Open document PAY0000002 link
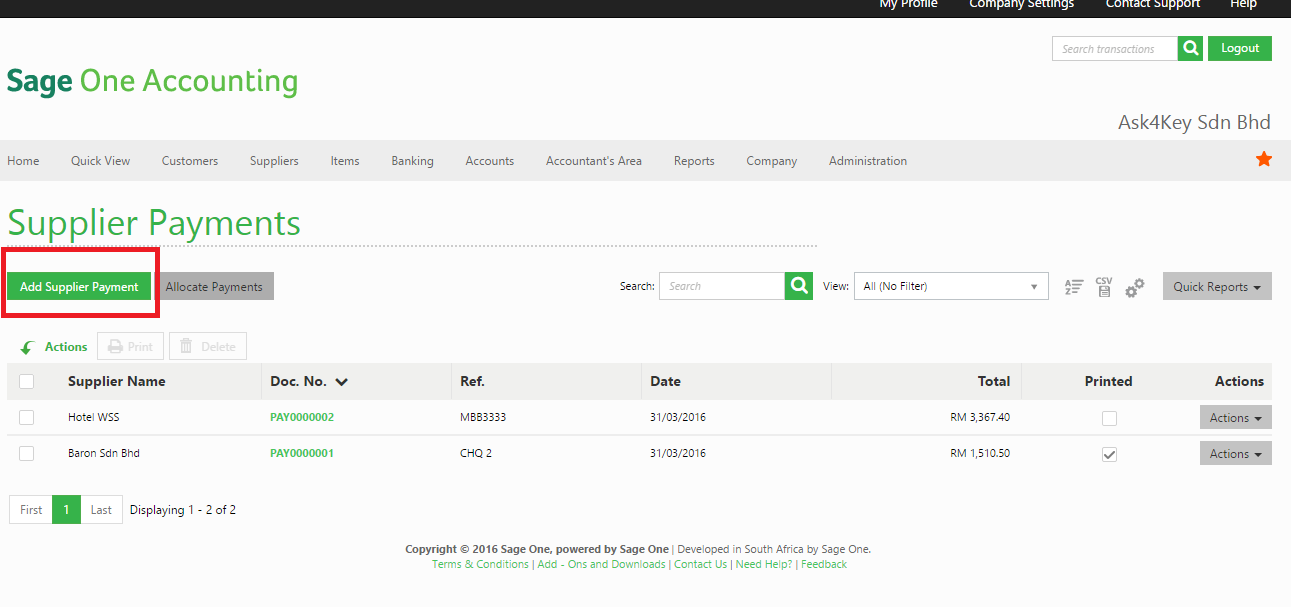The width and height of the screenshot is (1291, 607). click(x=302, y=417)
